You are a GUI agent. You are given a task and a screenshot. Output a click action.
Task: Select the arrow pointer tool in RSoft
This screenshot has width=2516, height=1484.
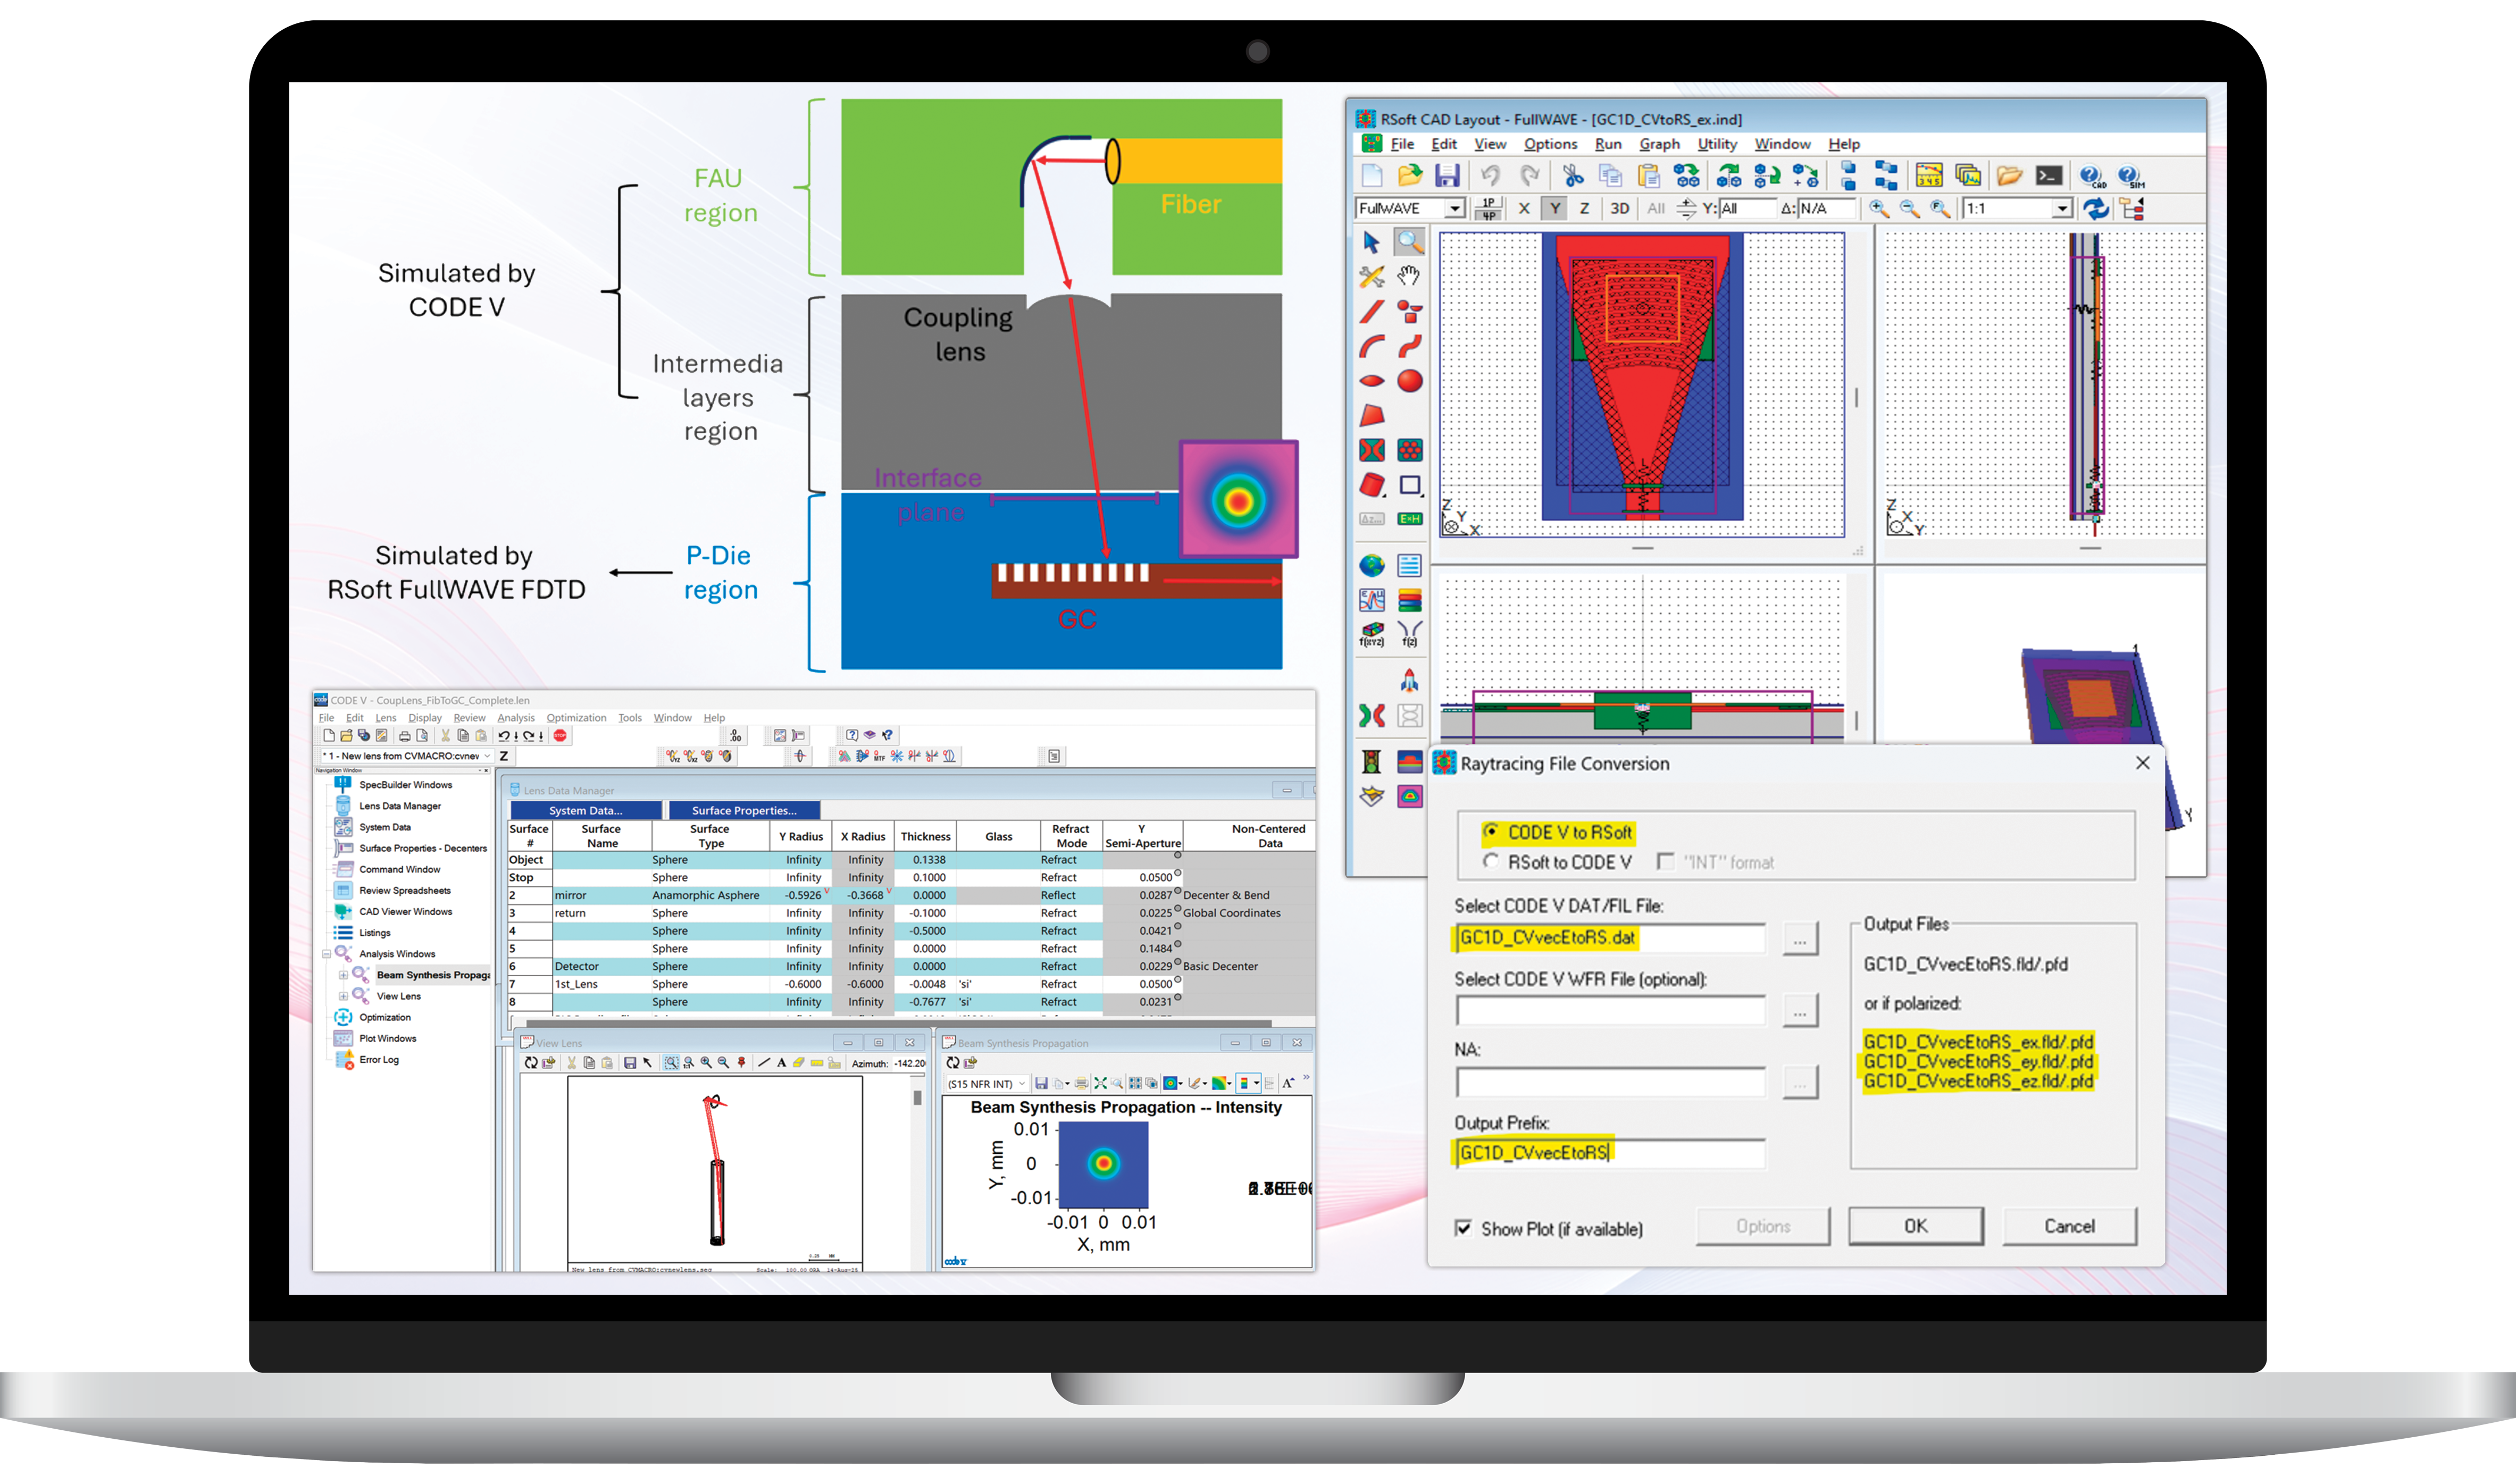coord(1371,242)
